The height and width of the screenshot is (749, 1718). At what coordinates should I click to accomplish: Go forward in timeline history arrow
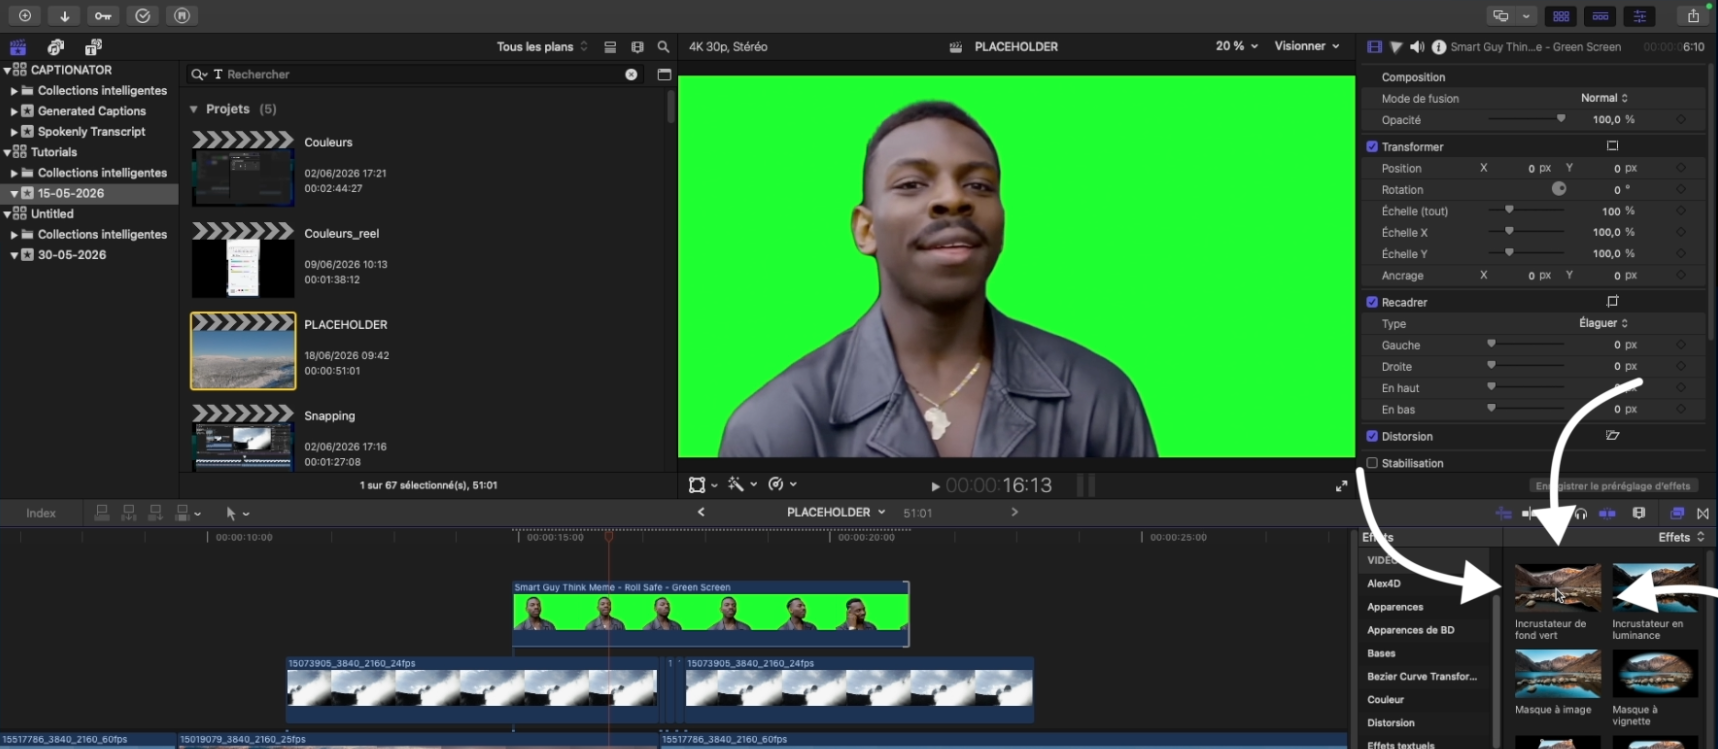tap(1014, 512)
